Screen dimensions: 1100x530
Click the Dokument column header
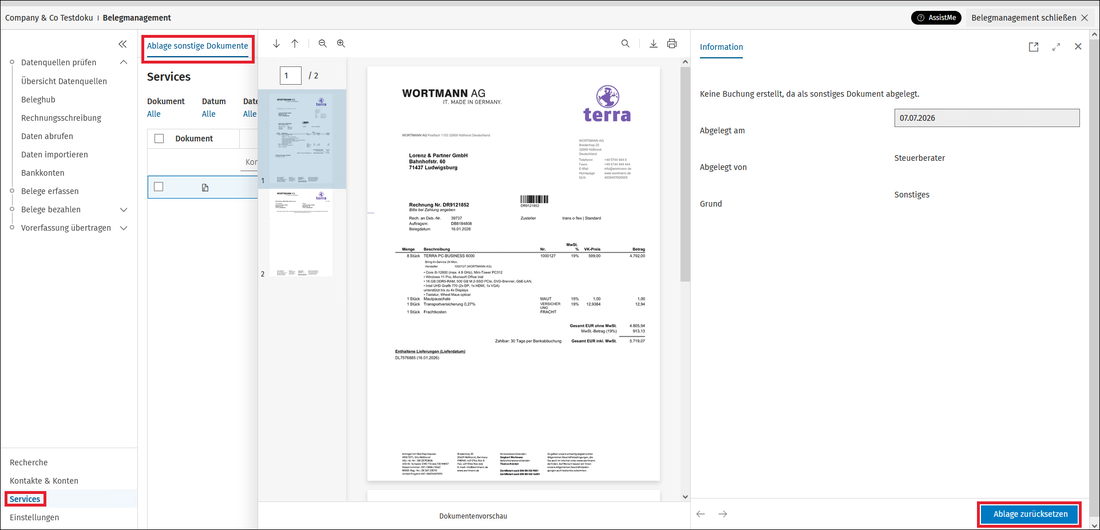point(194,138)
